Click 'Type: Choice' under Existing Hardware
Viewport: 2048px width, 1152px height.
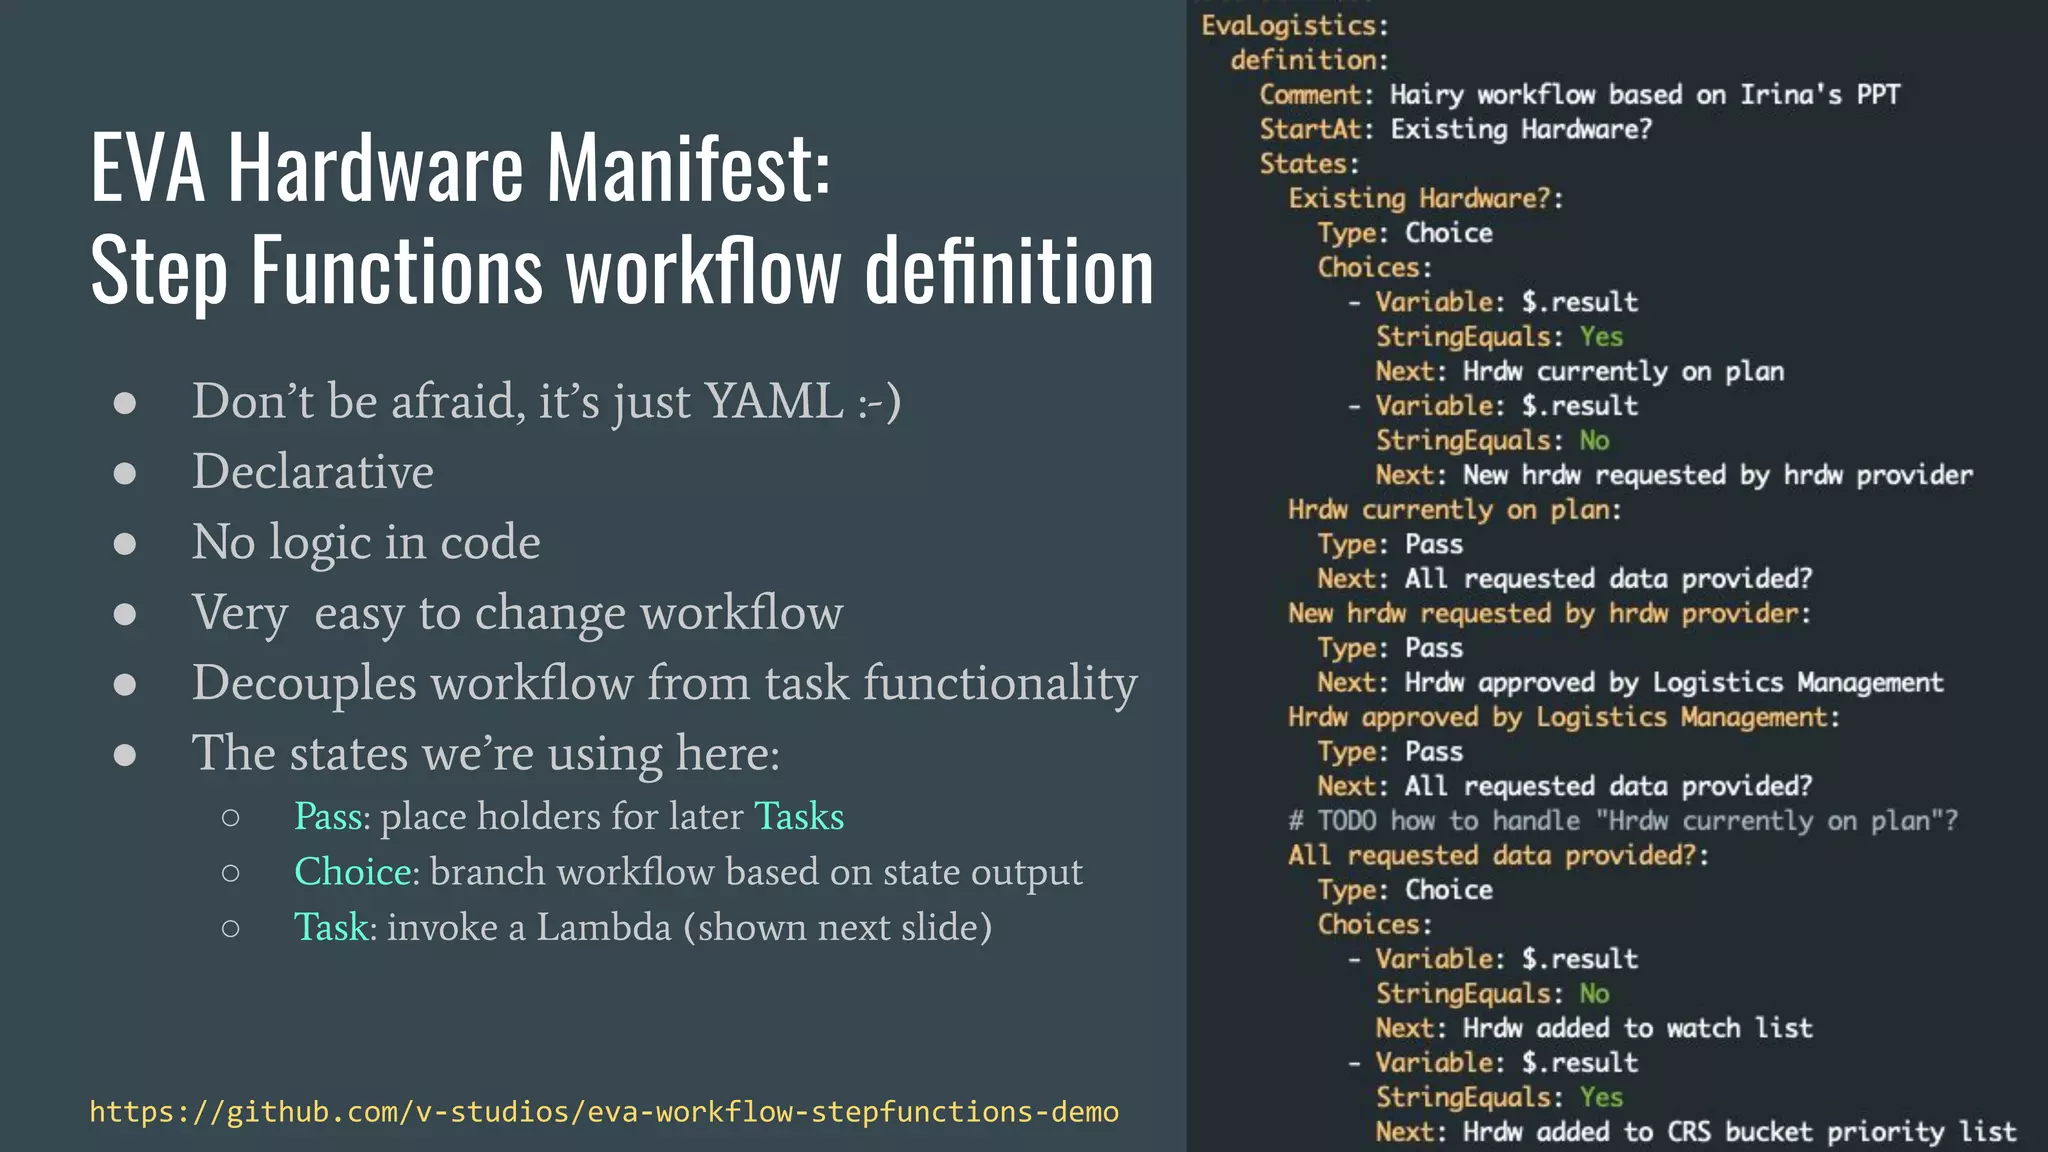point(1405,233)
